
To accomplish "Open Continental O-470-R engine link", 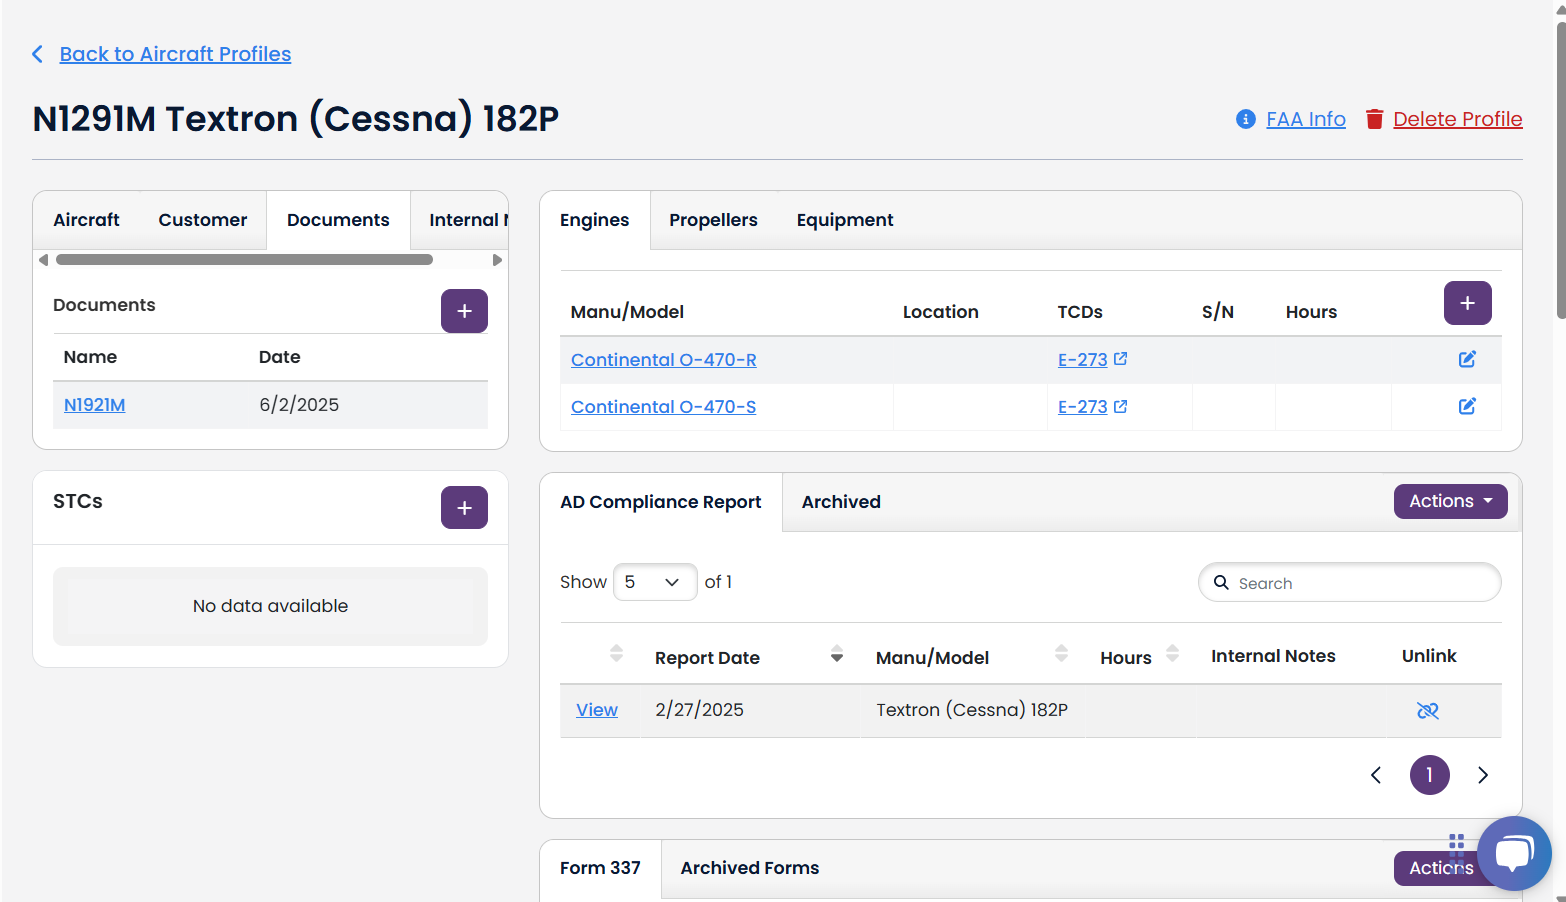I will [x=664, y=359].
